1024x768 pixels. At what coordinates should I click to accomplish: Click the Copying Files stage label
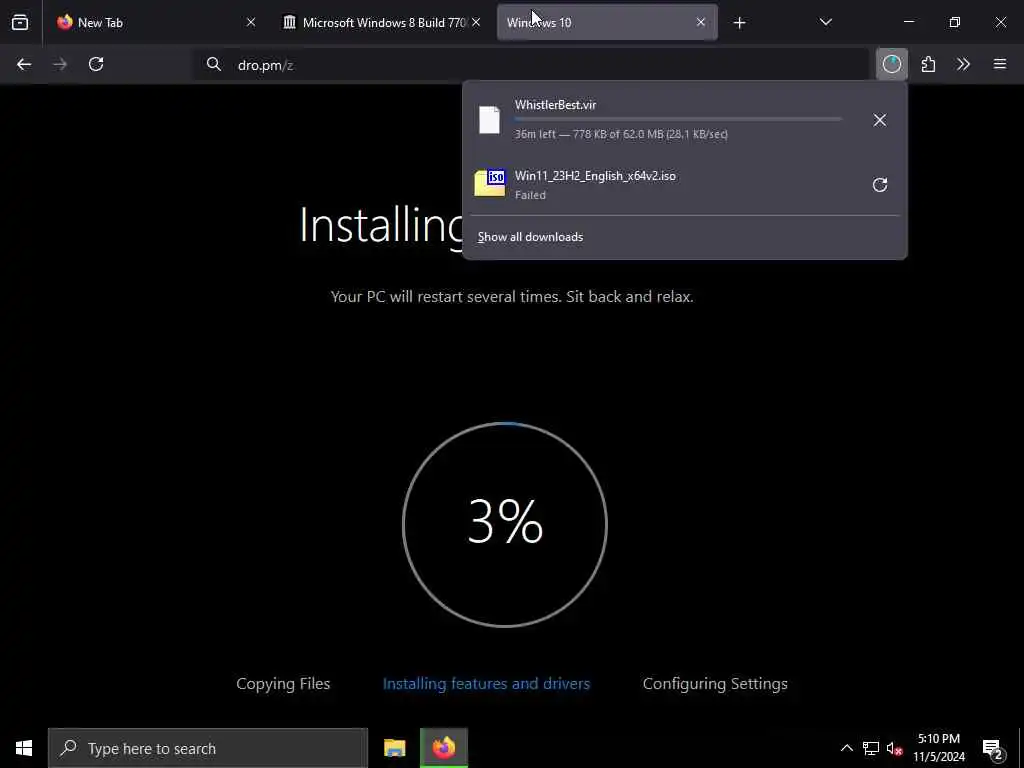point(283,684)
